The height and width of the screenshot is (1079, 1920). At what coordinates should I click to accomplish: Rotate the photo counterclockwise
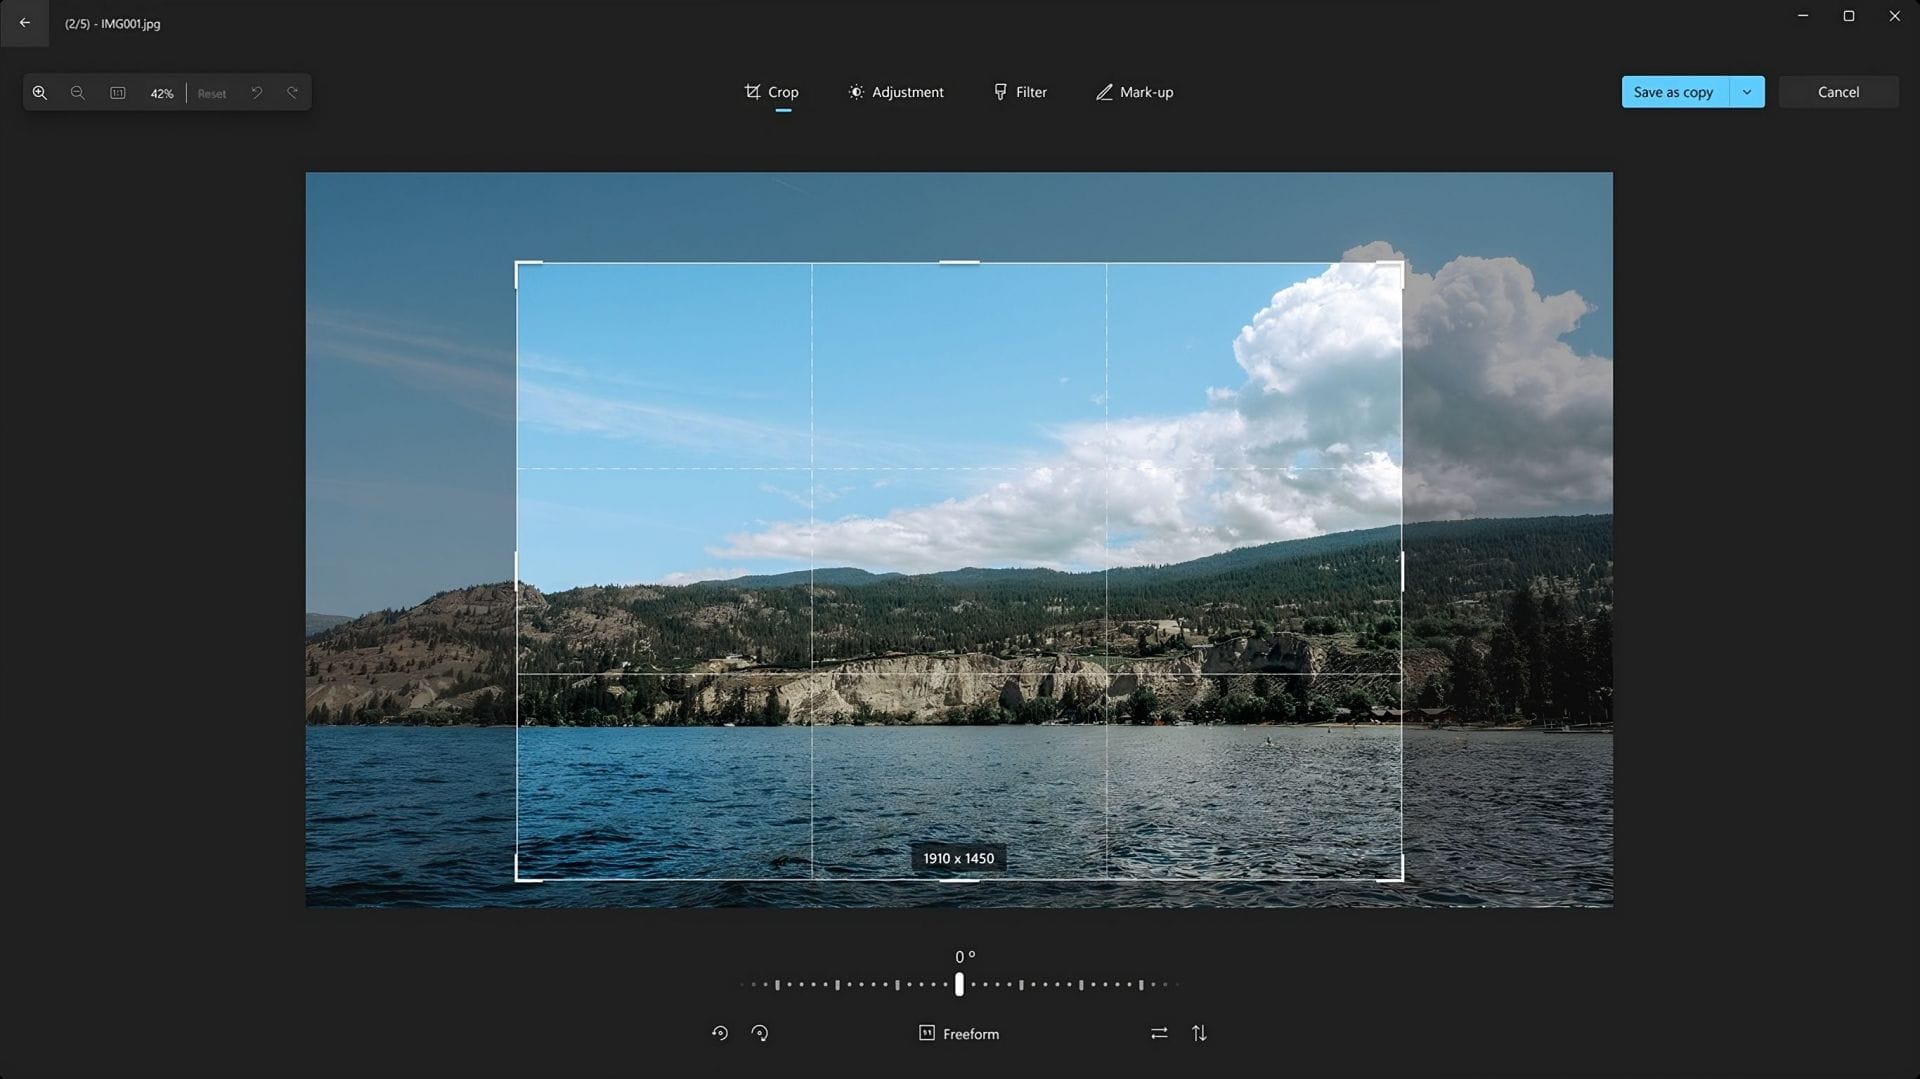720,1033
